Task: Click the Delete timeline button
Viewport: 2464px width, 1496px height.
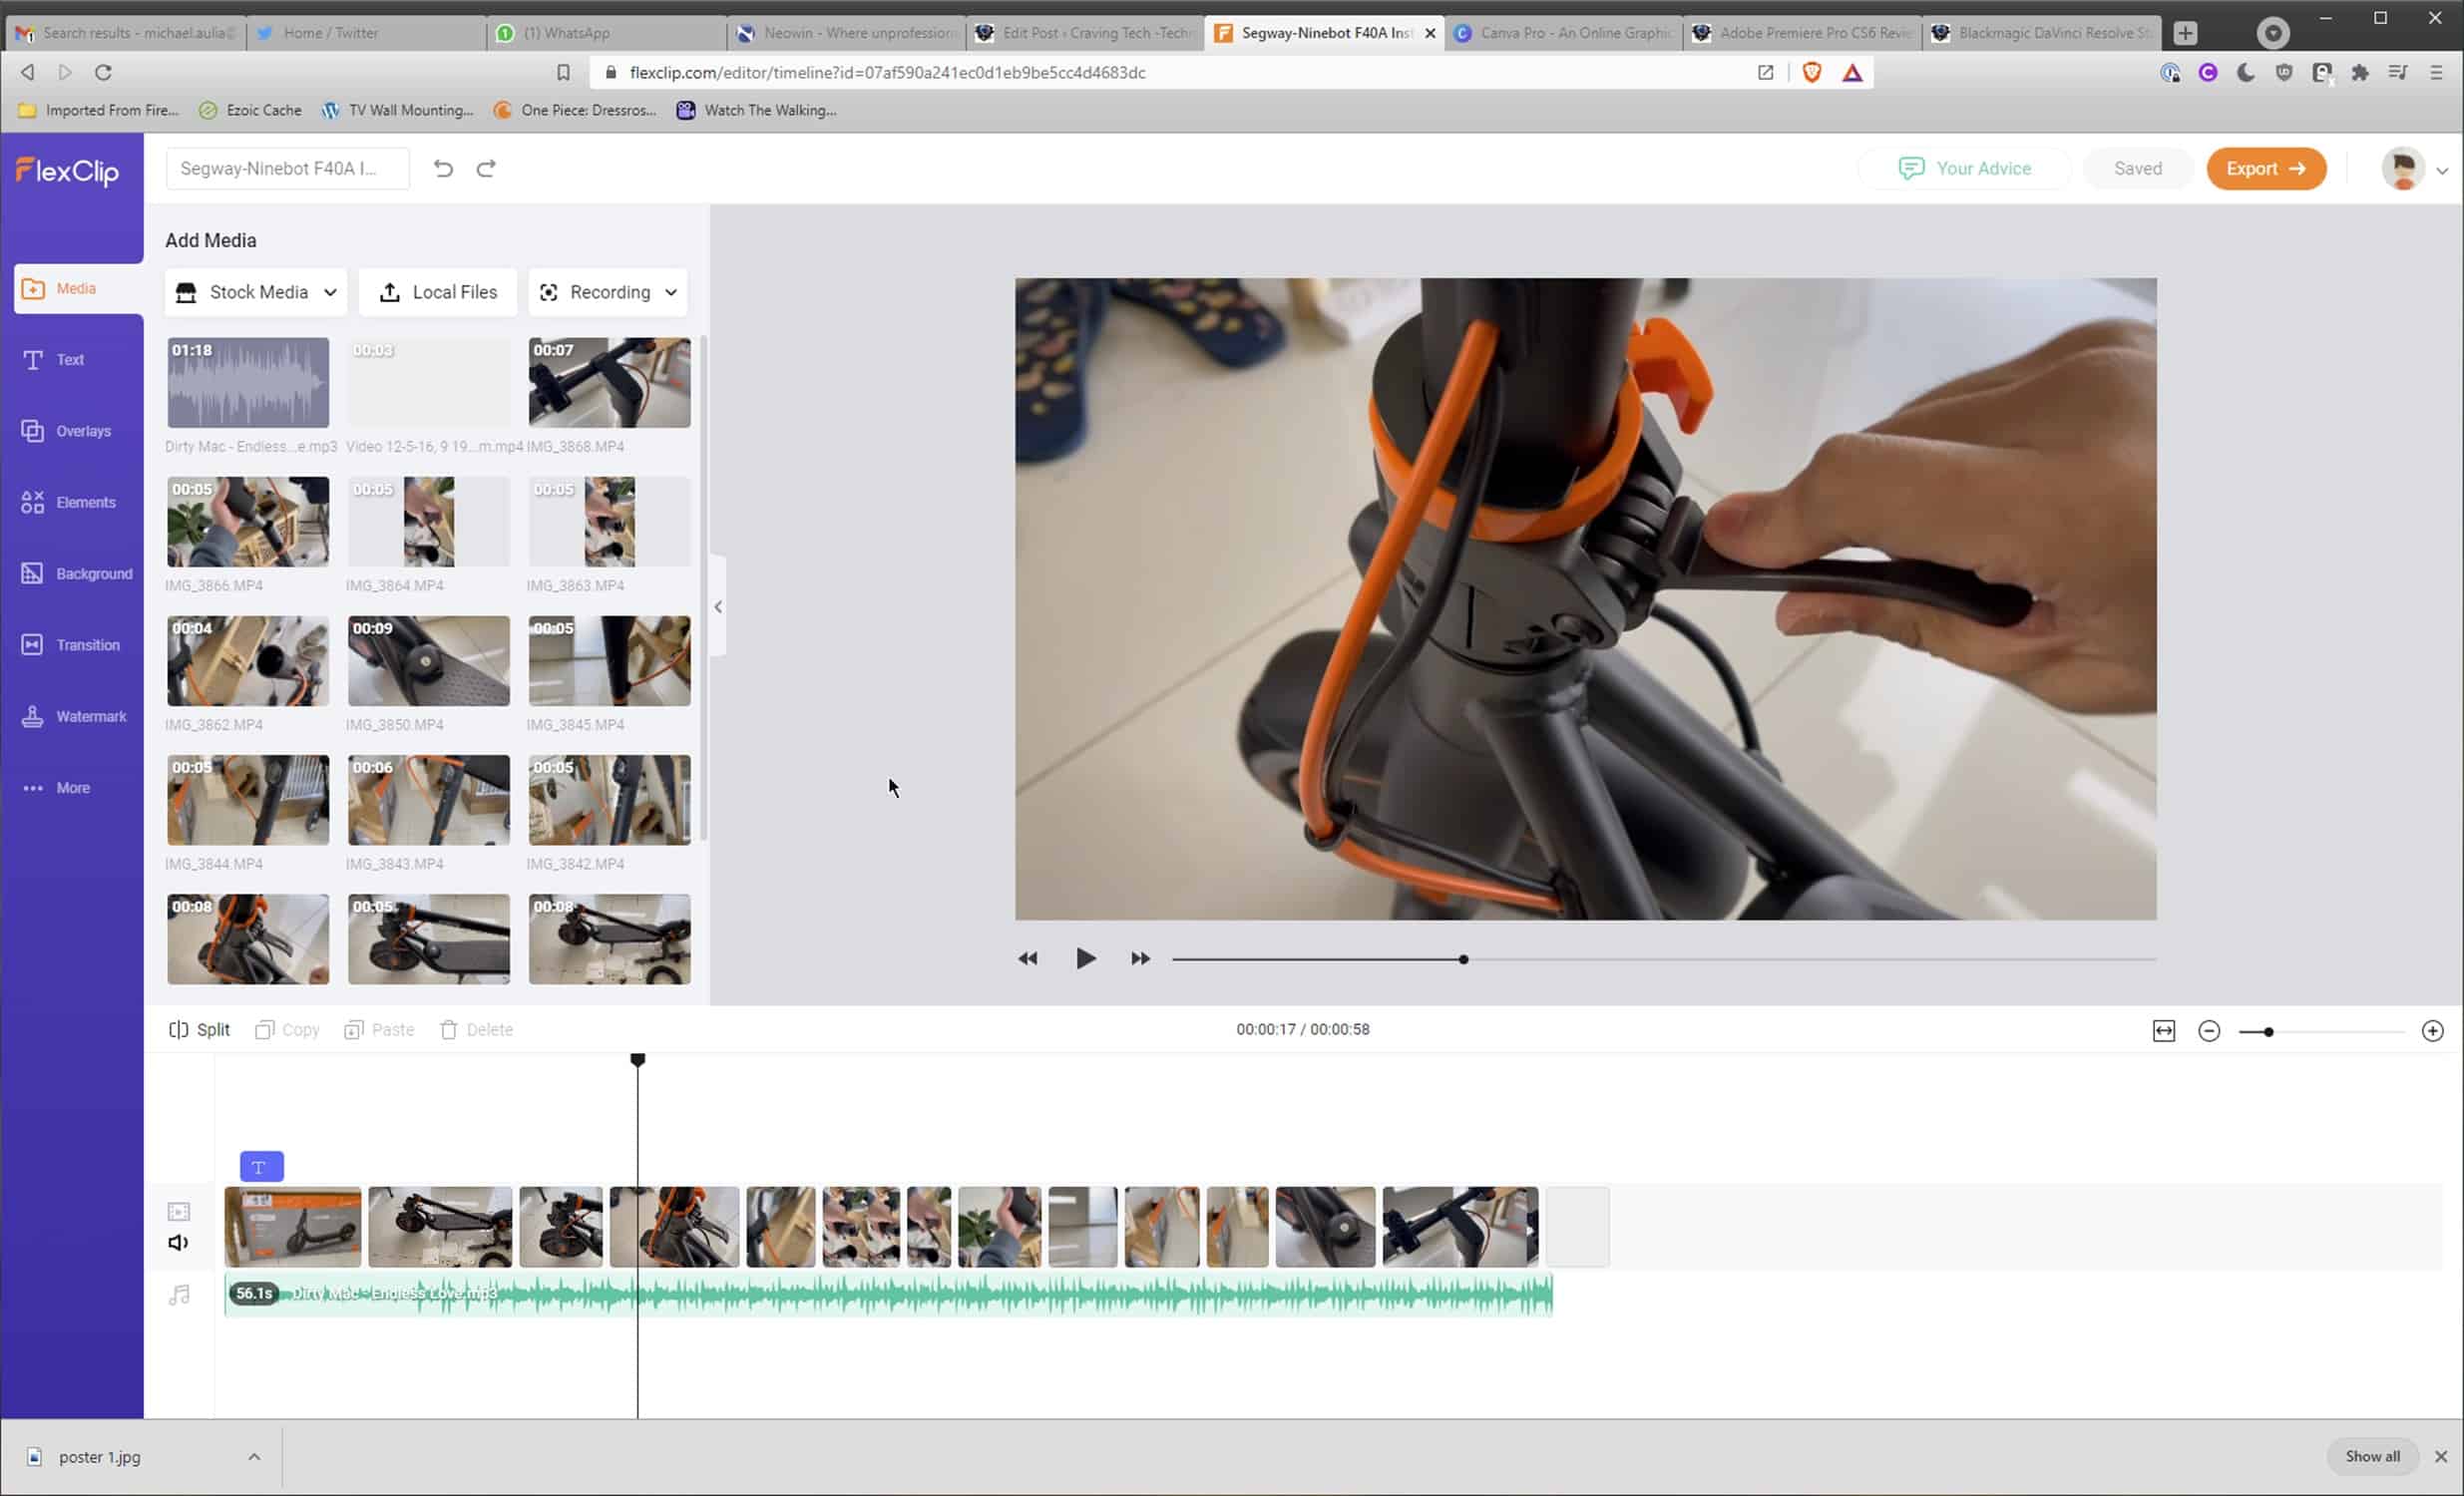Action: click(x=476, y=1030)
